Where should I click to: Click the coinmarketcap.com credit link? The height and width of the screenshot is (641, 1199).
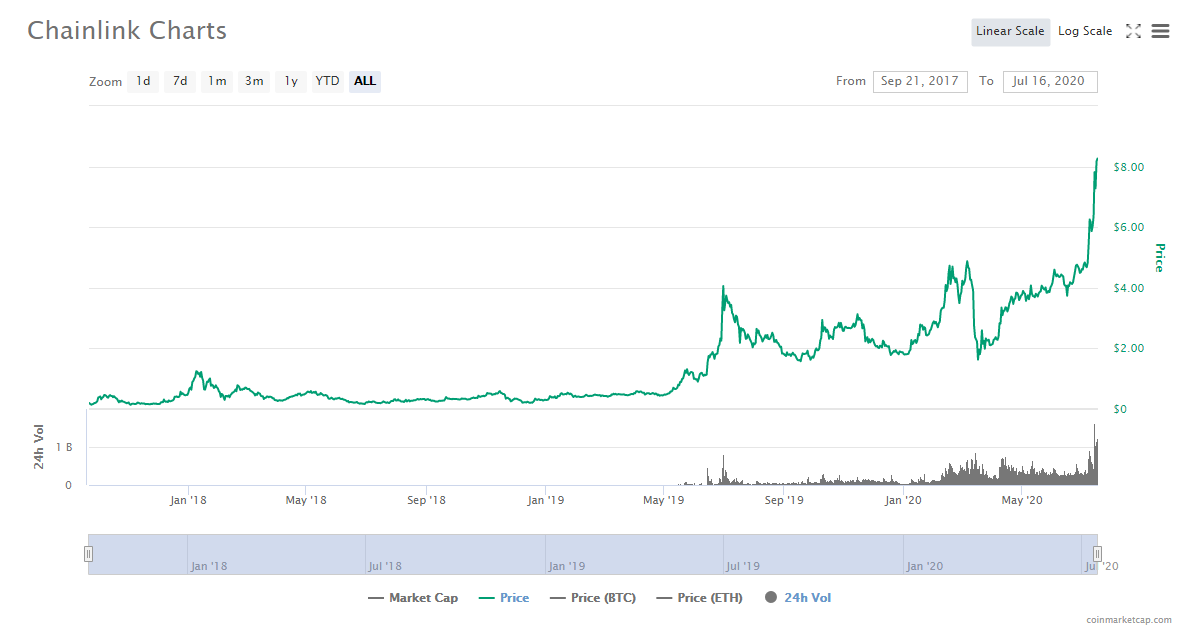1129,620
